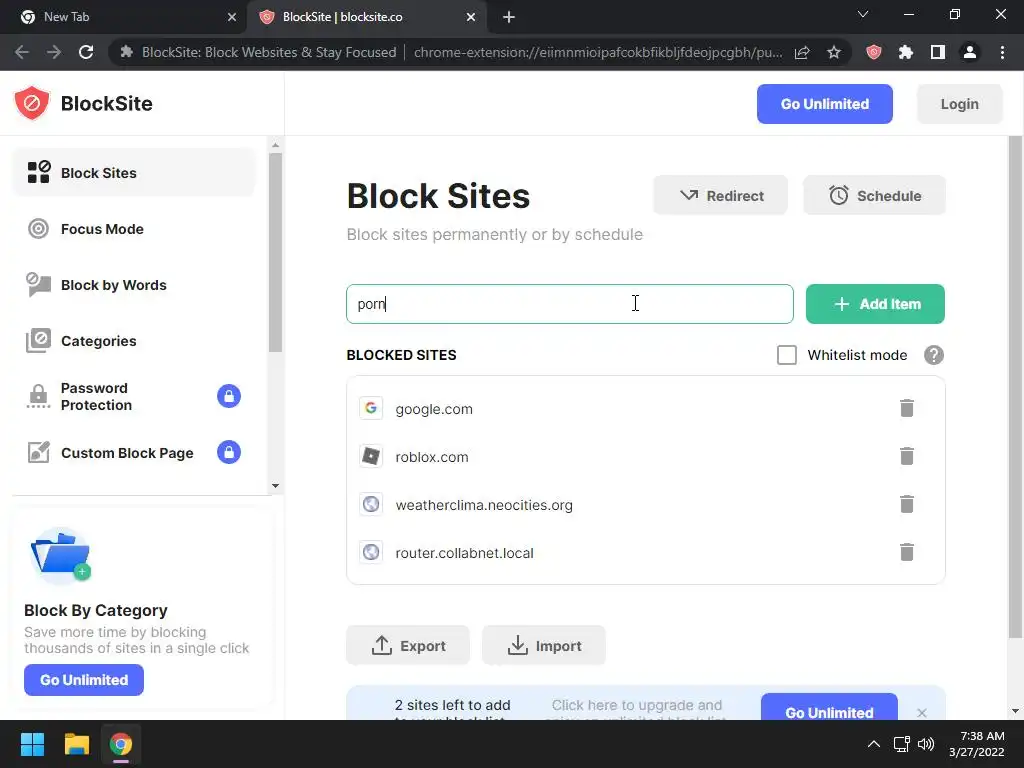Click Add Item button
This screenshot has width=1024, height=768.
pyautogui.click(x=875, y=304)
